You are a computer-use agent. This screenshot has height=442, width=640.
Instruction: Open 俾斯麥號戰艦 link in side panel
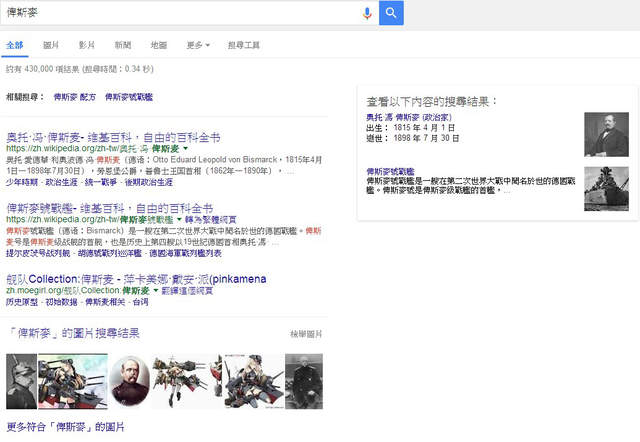(x=390, y=171)
